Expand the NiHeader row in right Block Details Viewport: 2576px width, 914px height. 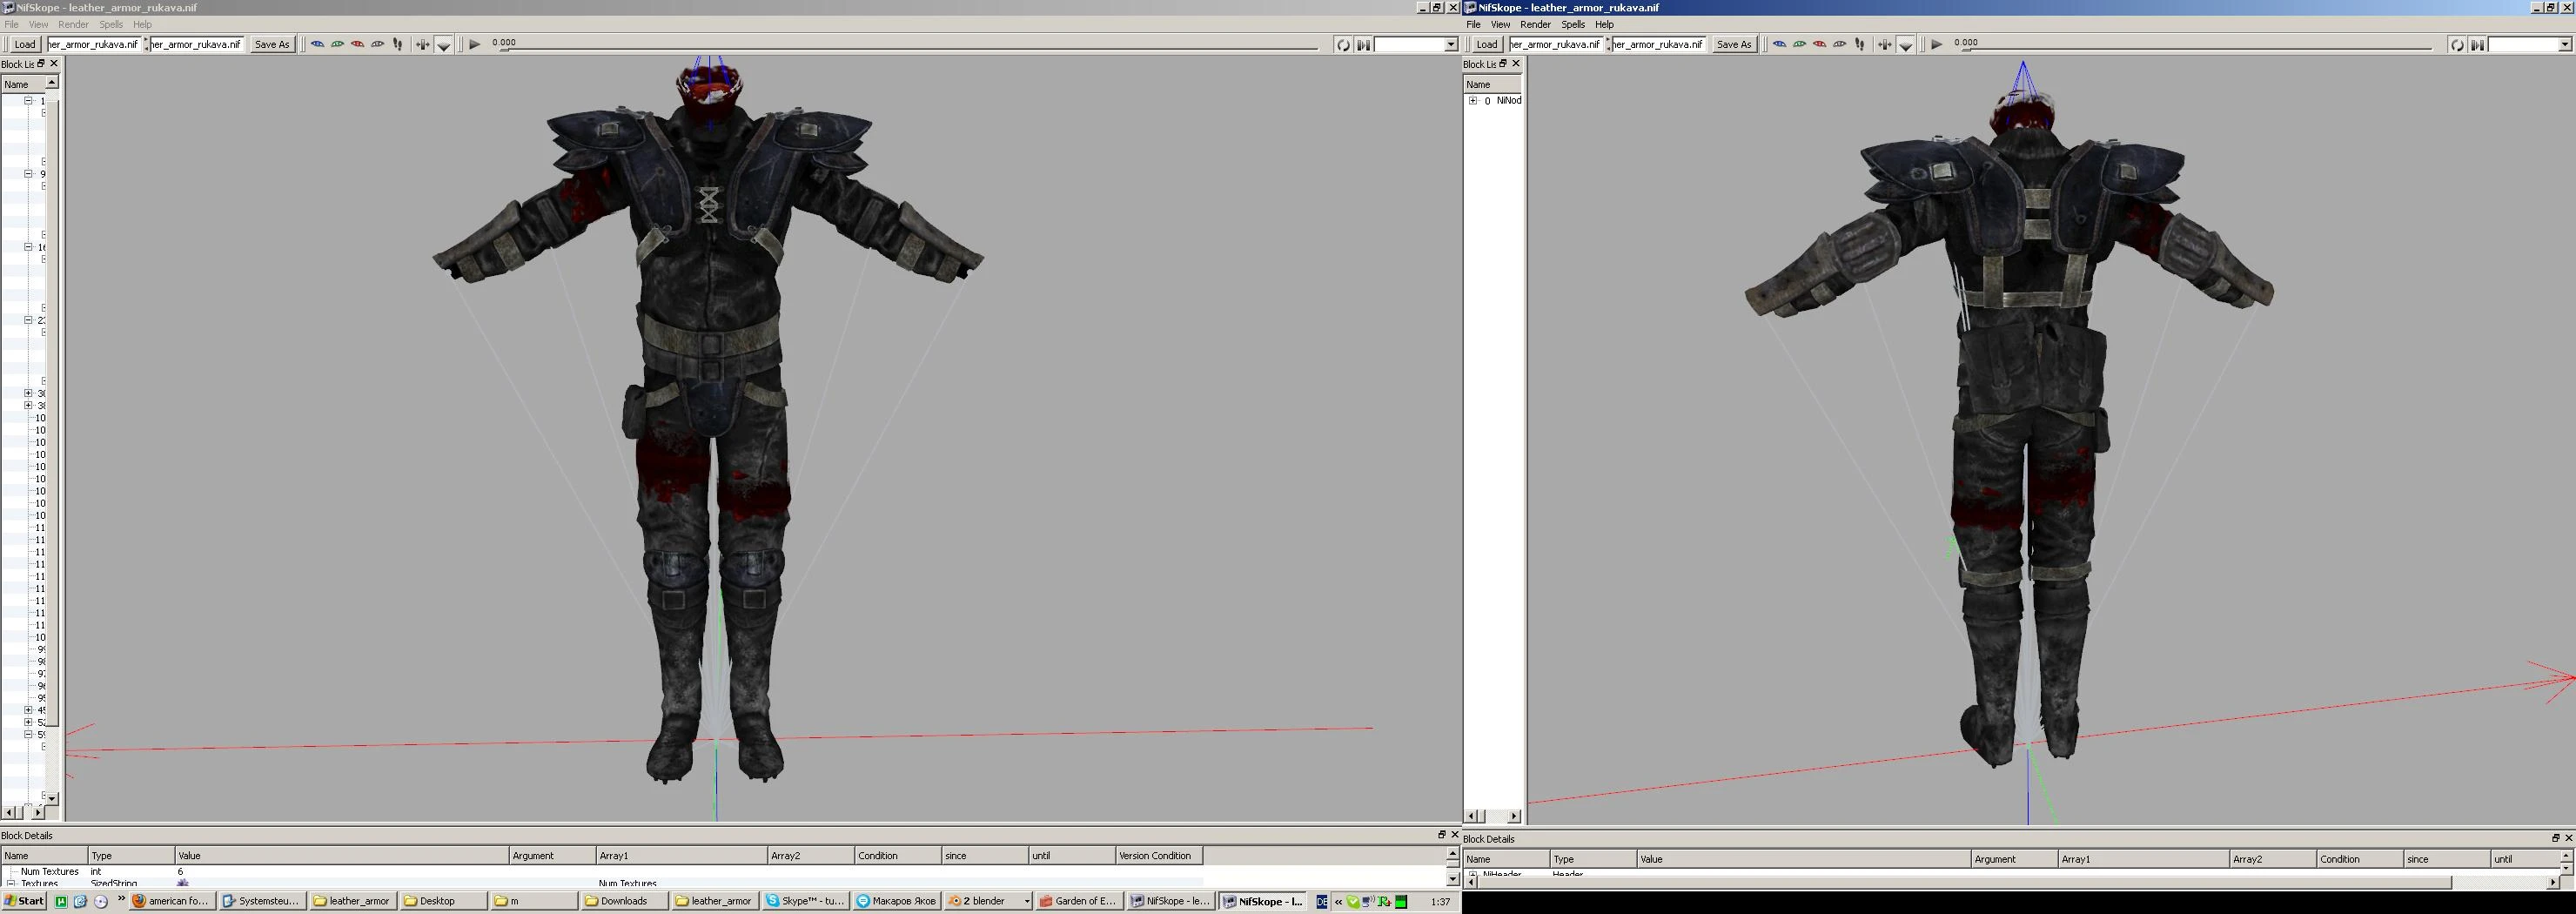pyautogui.click(x=1472, y=875)
